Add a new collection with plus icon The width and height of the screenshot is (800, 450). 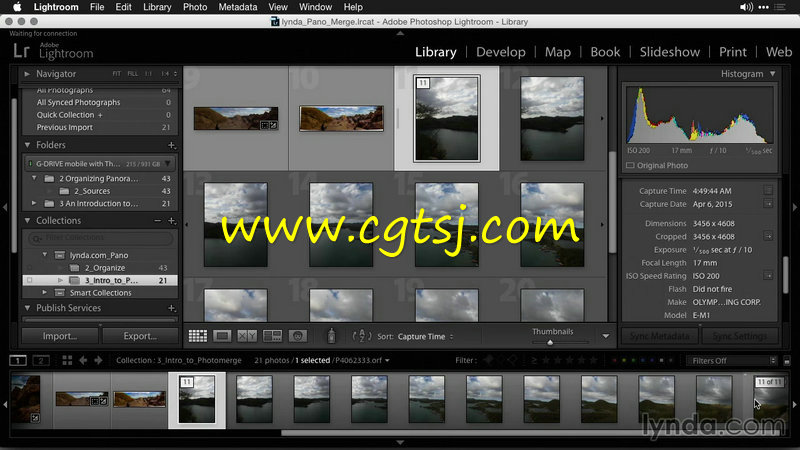(x=171, y=221)
